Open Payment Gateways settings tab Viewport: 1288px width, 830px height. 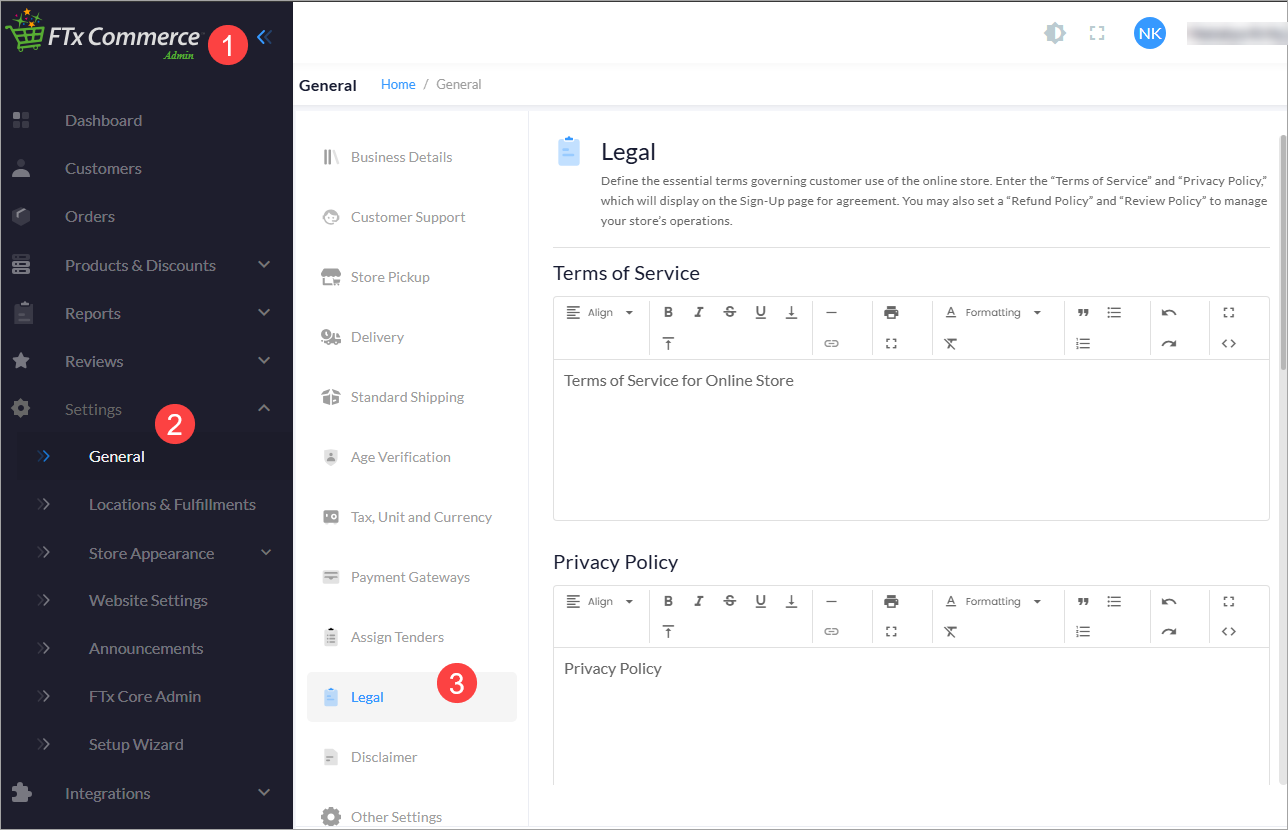point(410,577)
